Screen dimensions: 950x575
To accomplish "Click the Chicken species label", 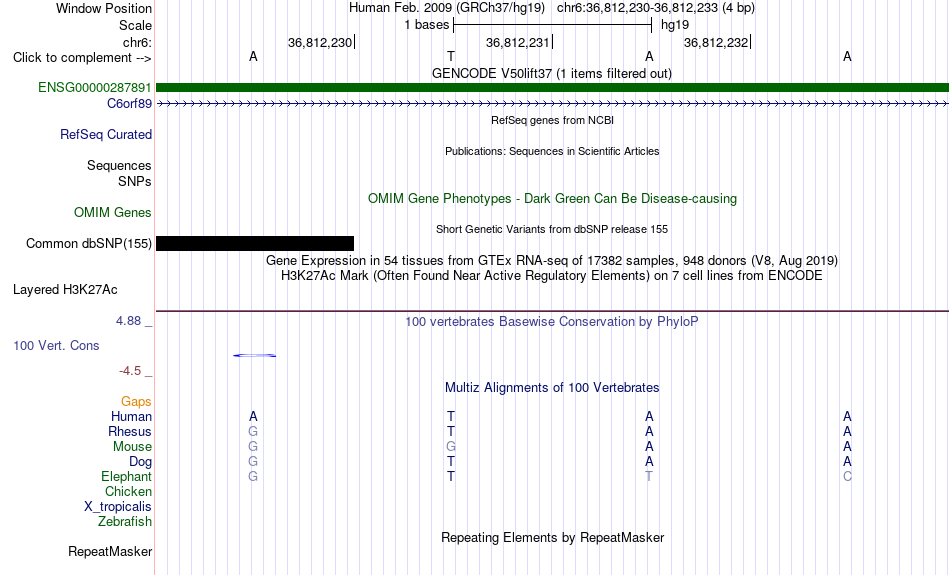I will (128, 491).
